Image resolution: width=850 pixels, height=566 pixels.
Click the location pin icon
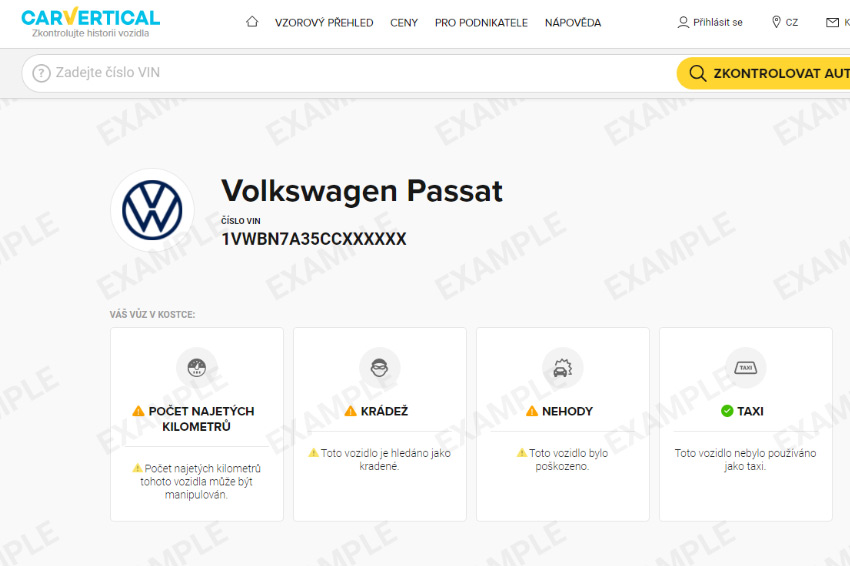tap(776, 22)
